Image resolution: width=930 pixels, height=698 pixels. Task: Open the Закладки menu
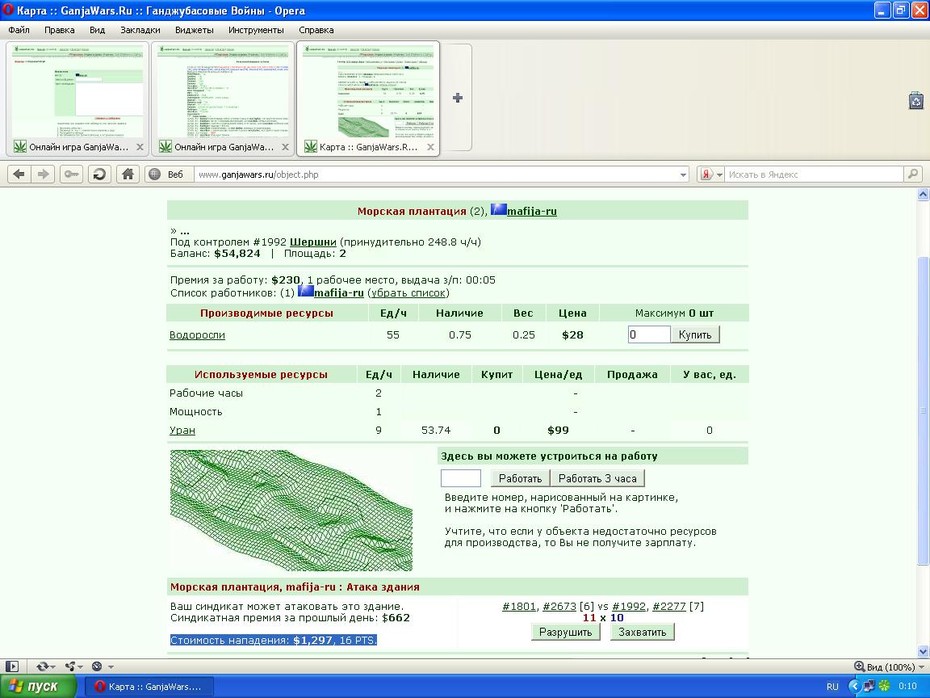tap(140, 30)
